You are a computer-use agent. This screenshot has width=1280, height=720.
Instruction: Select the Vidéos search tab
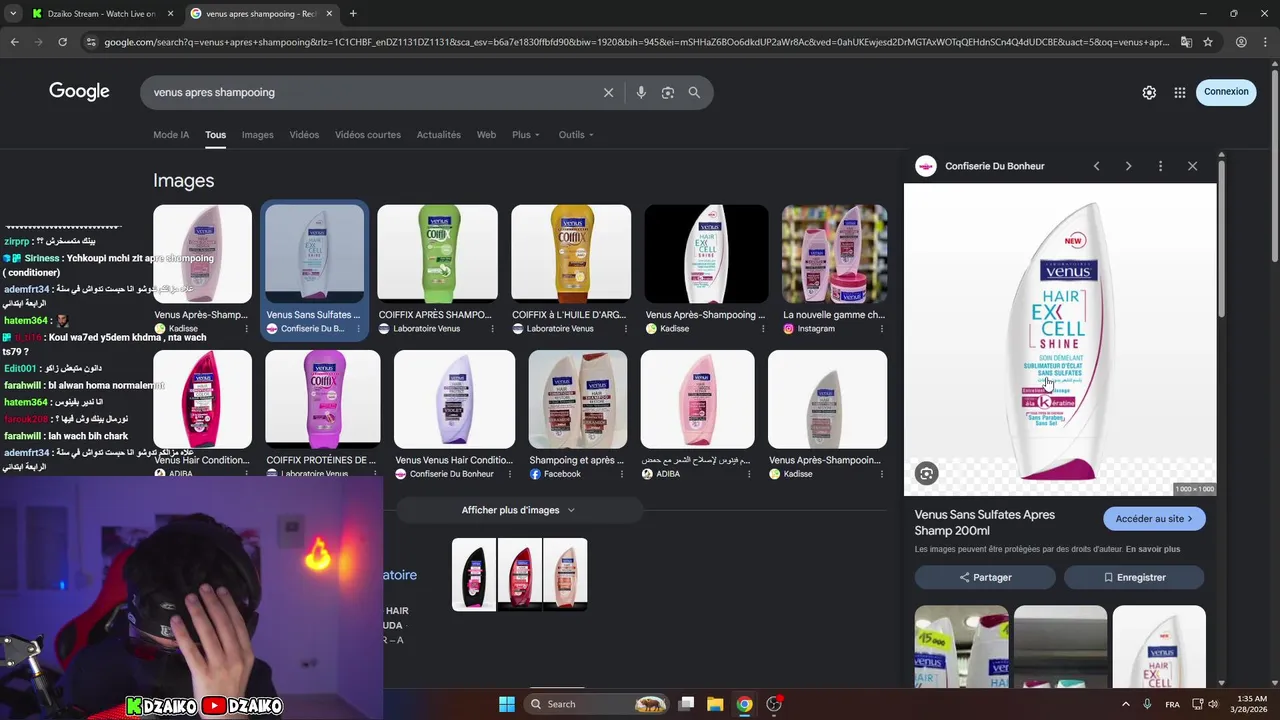tap(304, 135)
